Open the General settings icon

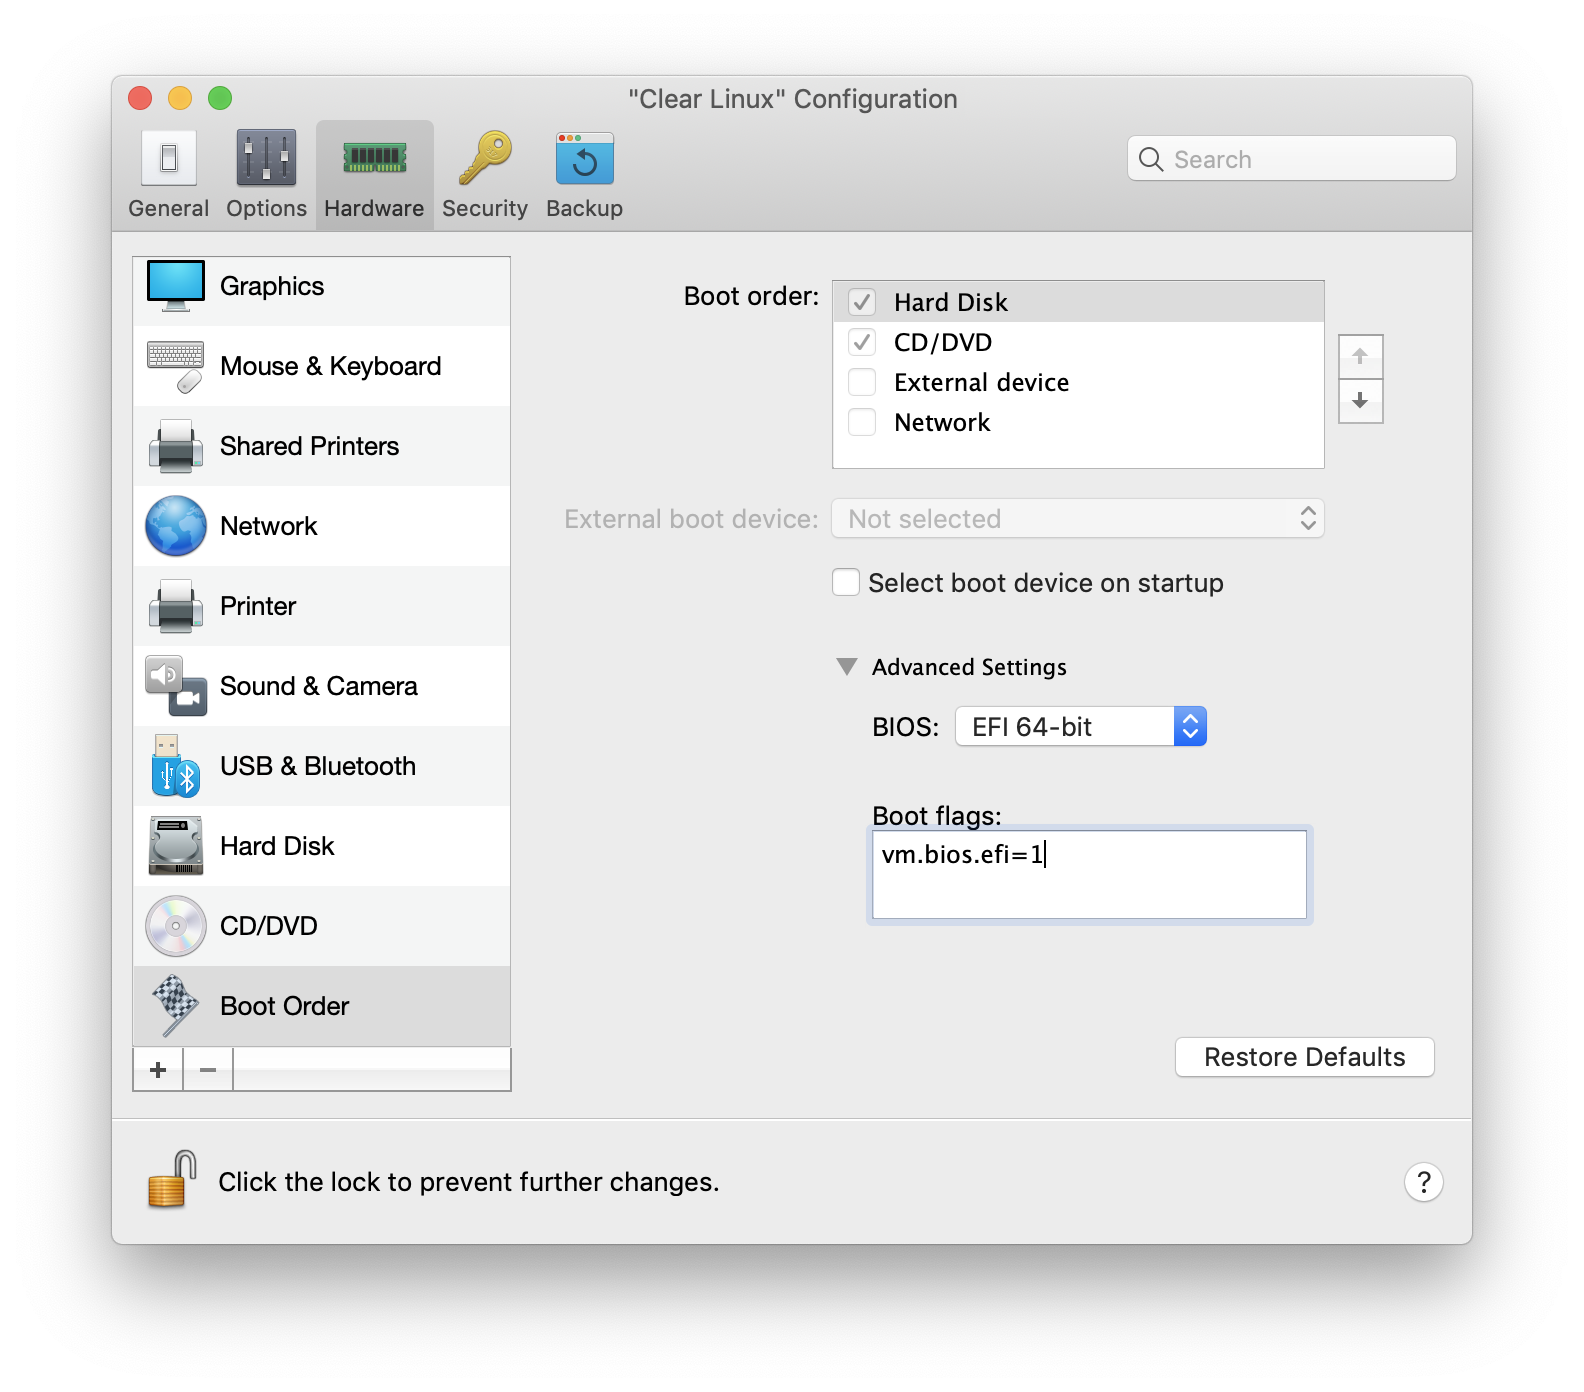pyautogui.click(x=169, y=158)
